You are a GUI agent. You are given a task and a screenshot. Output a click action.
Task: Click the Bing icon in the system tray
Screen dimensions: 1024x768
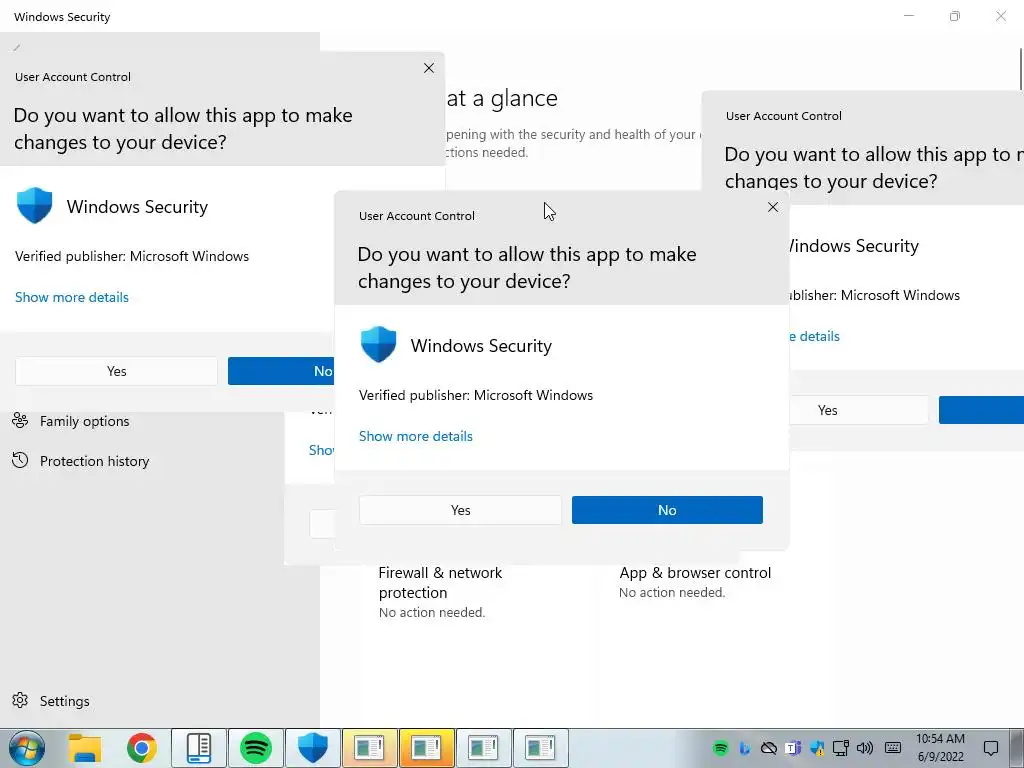(744, 748)
